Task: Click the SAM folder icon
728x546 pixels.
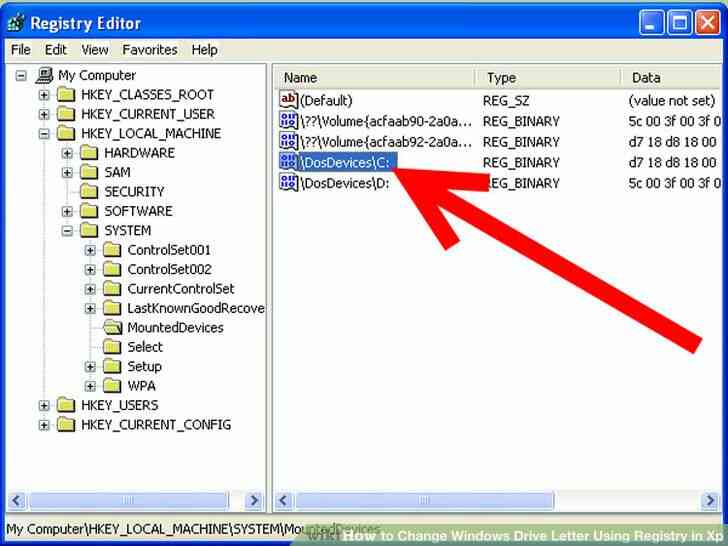Action: pyautogui.click(x=89, y=173)
